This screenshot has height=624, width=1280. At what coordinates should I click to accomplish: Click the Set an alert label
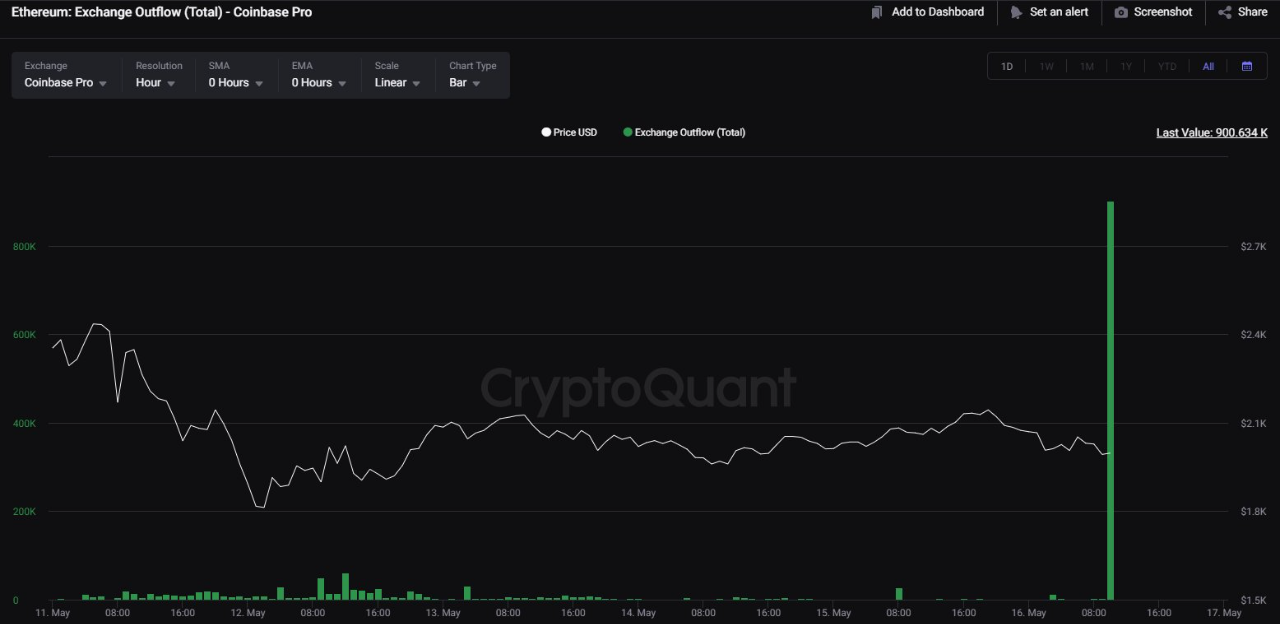[x=1059, y=12]
